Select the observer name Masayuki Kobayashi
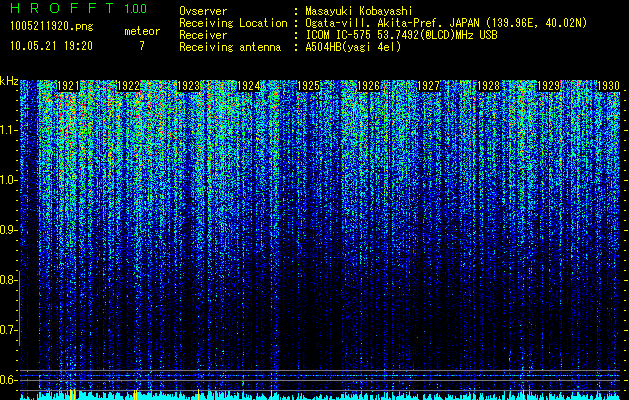 359,11
